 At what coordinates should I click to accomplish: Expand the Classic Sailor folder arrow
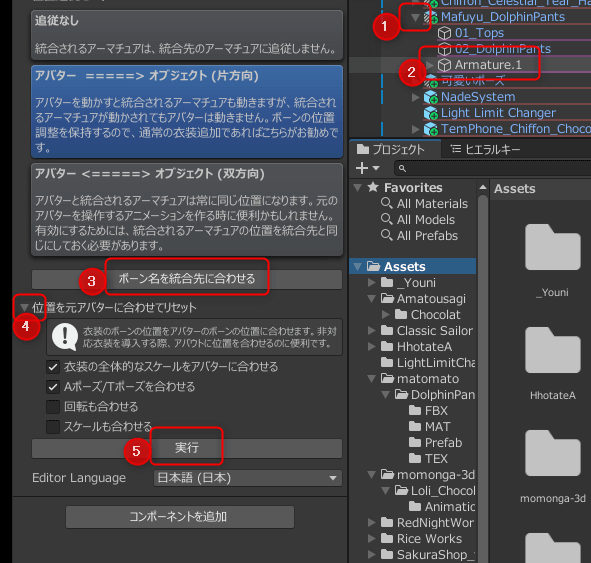[372, 330]
